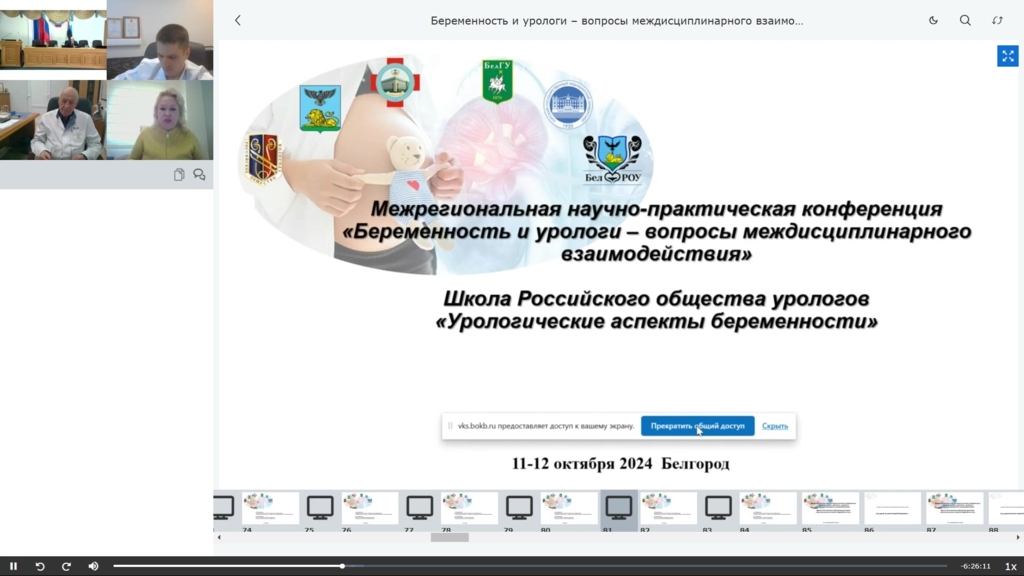Go back using the left chevron arrow
1024x576 pixels.
click(238, 20)
